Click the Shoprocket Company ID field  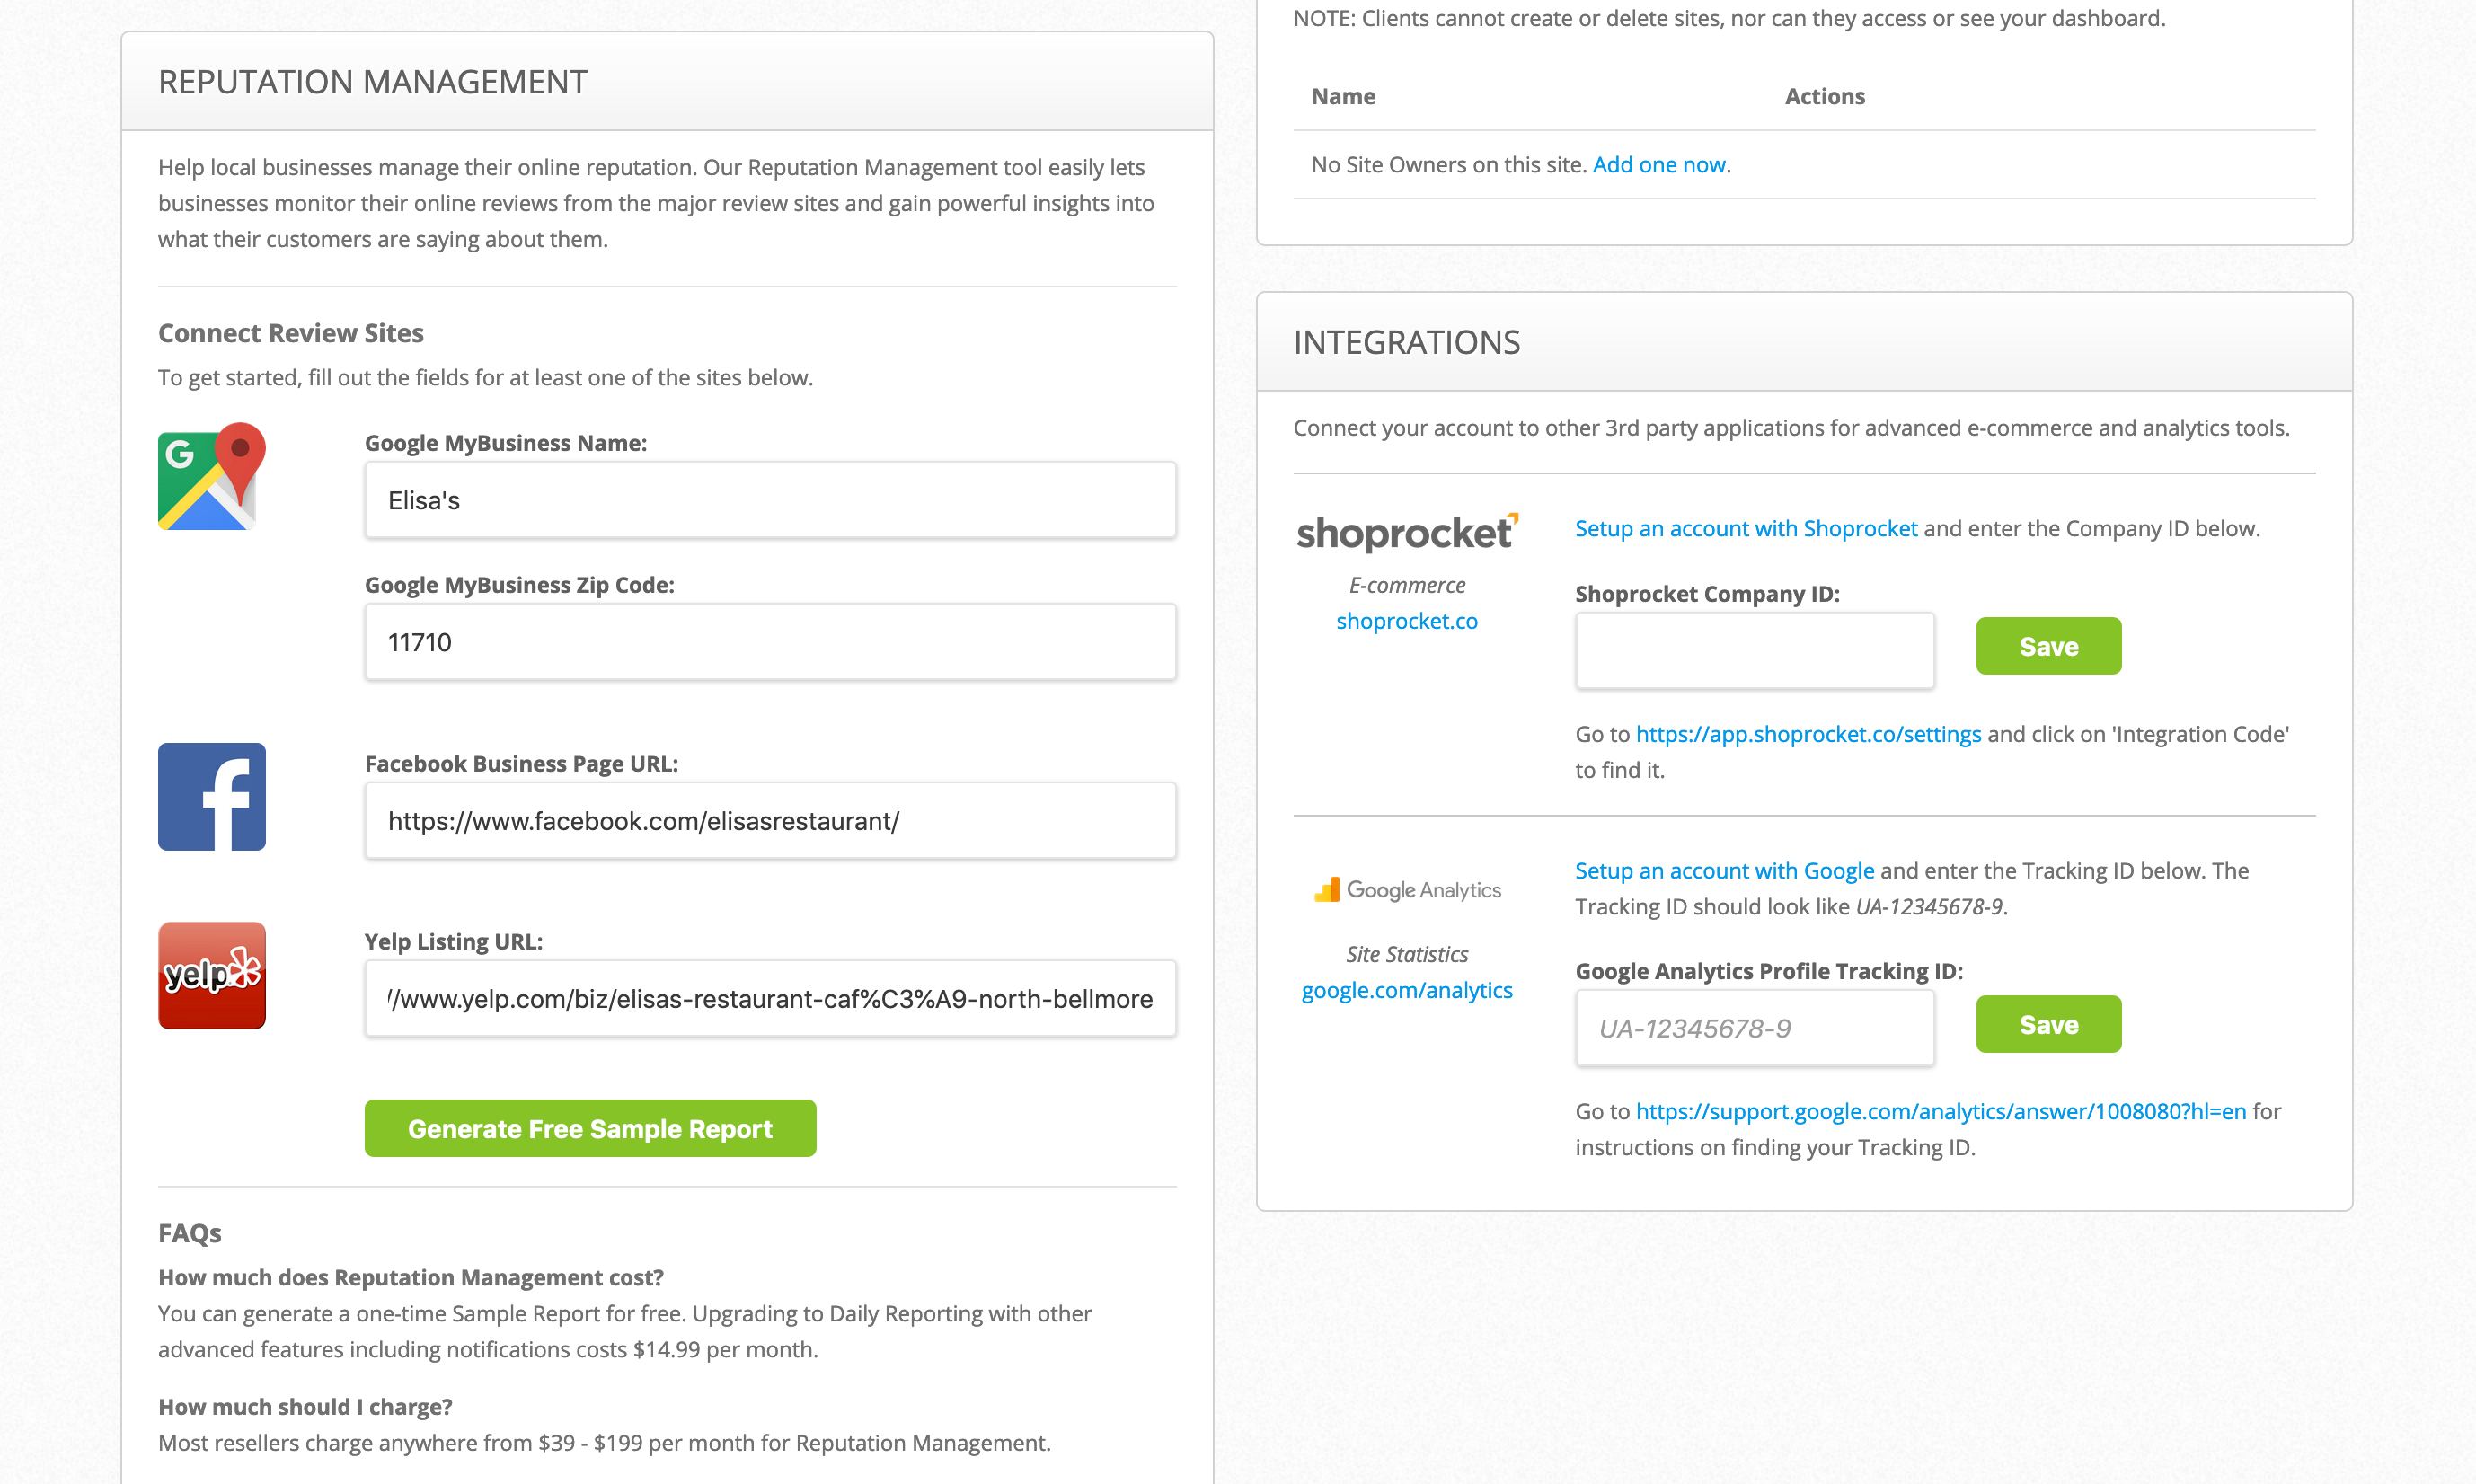pos(1754,650)
